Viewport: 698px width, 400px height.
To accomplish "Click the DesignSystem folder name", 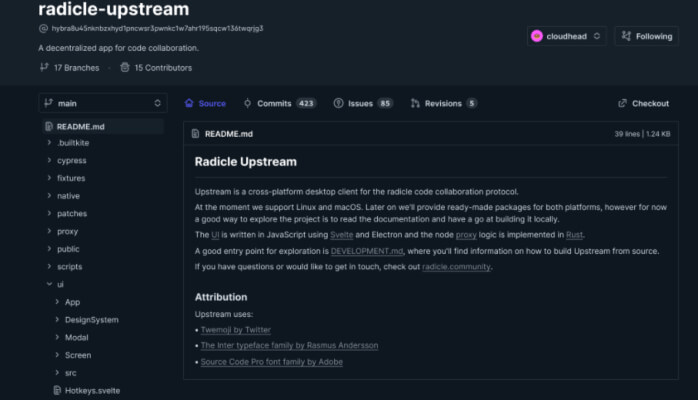I will tap(92, 319).
